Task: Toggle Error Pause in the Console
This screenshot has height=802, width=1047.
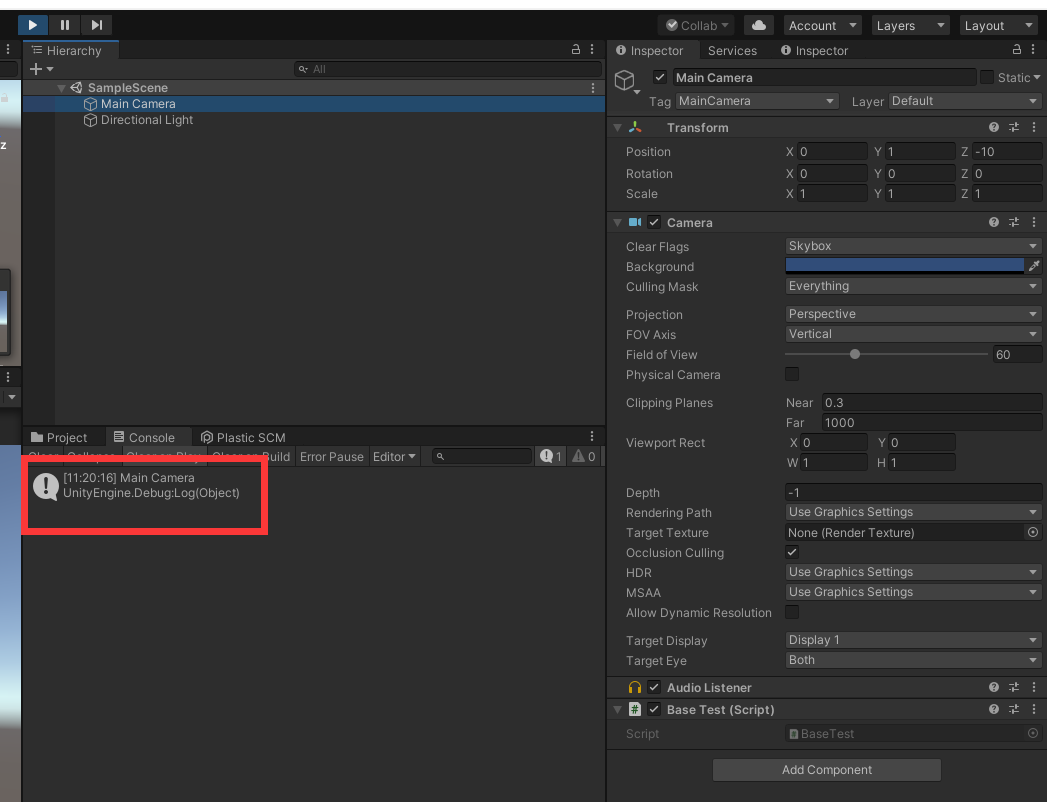Action: (331, 457)
